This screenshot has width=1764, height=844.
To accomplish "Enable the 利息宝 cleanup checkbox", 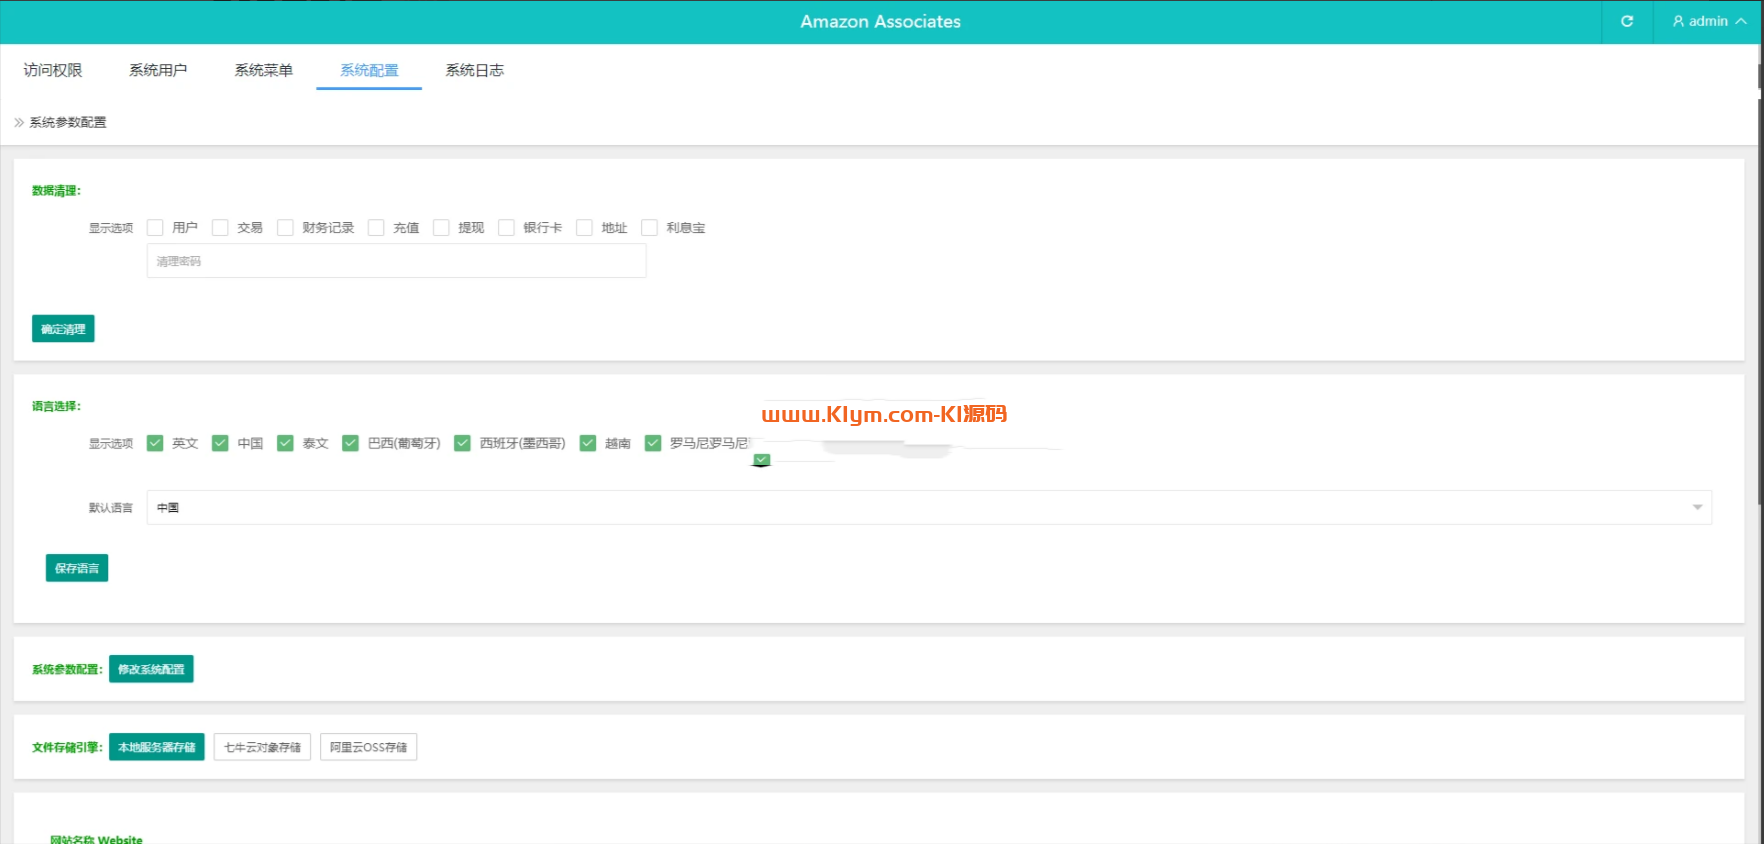I will [649, 228].
